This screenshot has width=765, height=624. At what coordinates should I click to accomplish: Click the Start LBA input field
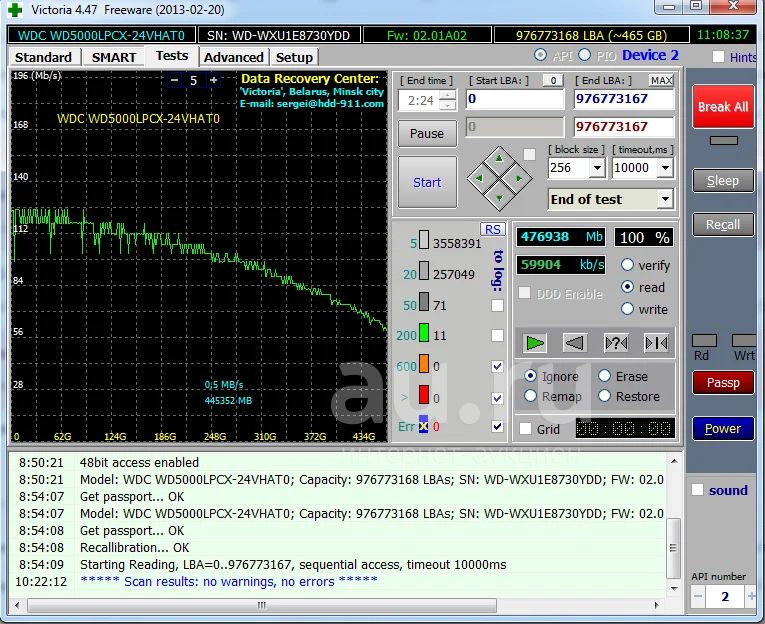[515, 99]
